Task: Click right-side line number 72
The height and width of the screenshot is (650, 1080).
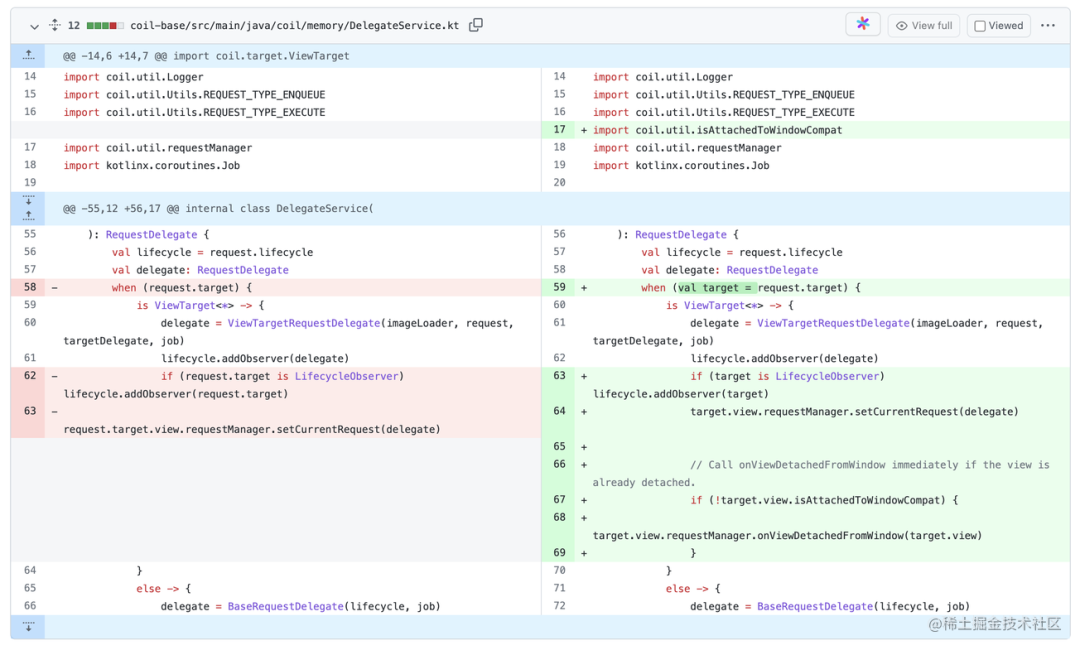Action: coord(559,606)
